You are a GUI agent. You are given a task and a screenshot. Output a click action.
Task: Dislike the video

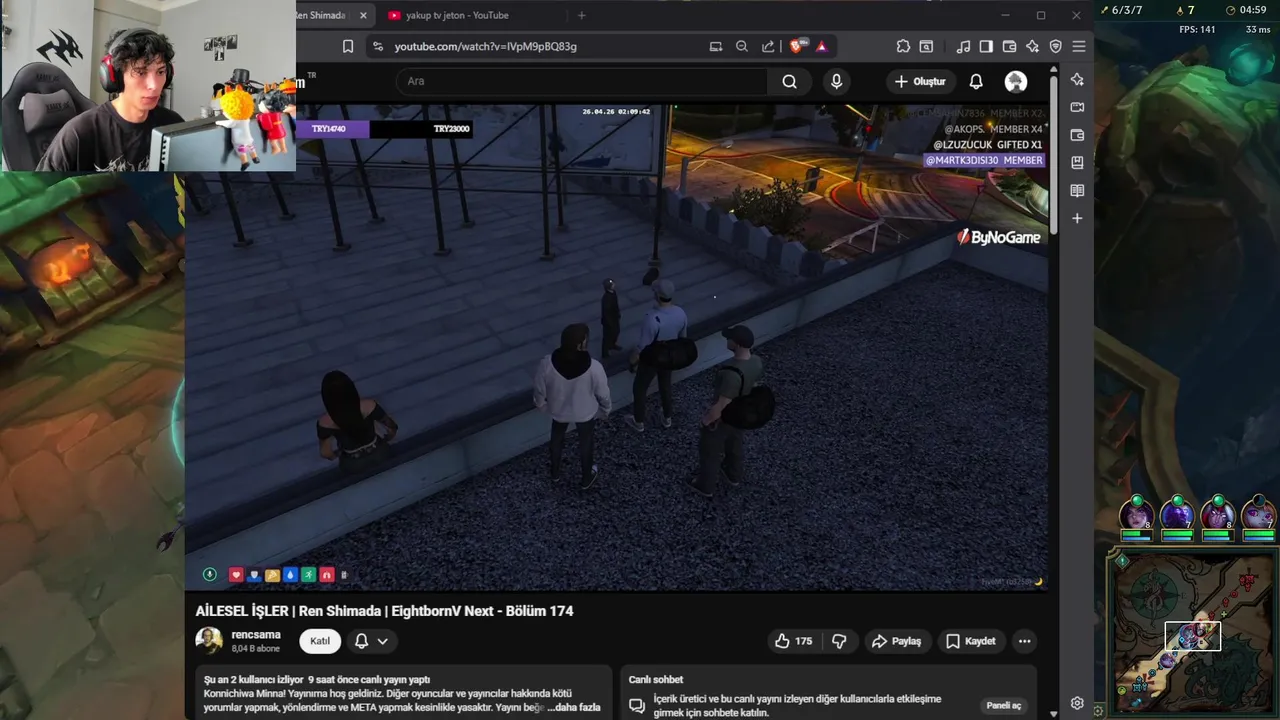click(840, 641)
